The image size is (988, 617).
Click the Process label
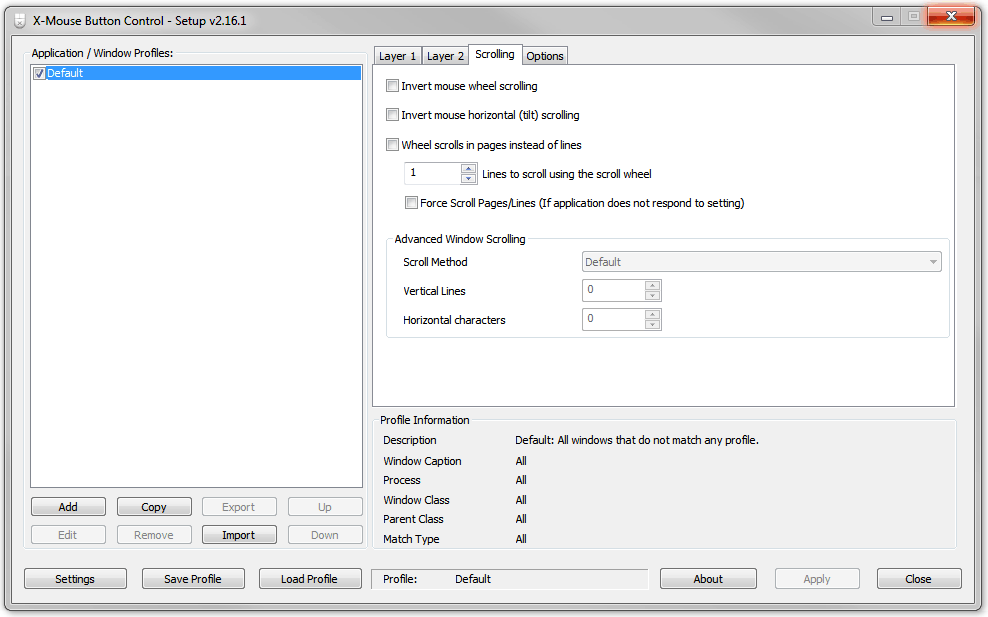(401, 480)
